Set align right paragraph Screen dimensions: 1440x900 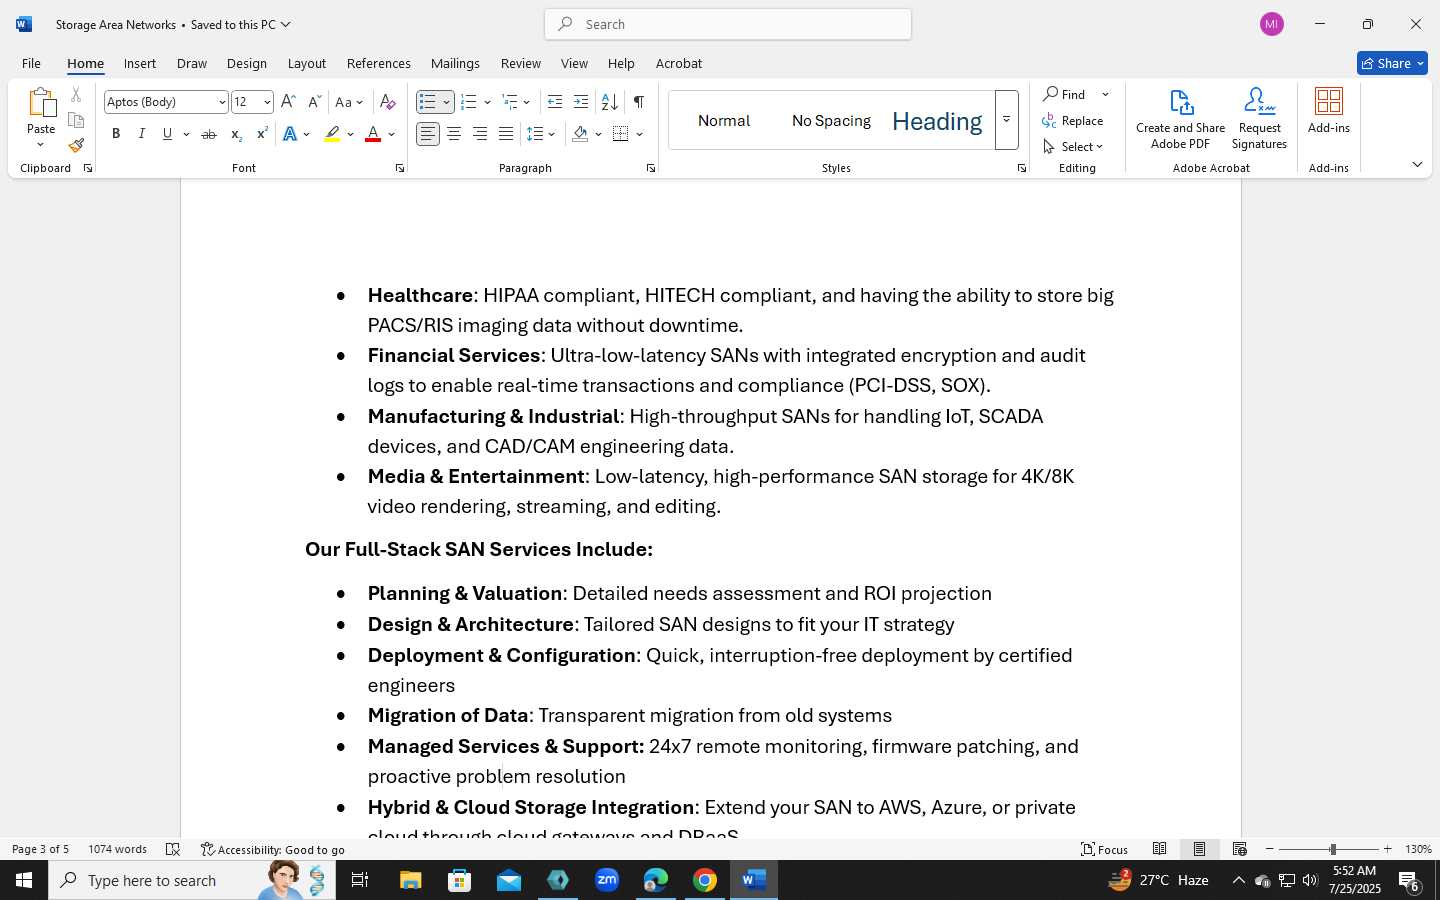(480, 134)
